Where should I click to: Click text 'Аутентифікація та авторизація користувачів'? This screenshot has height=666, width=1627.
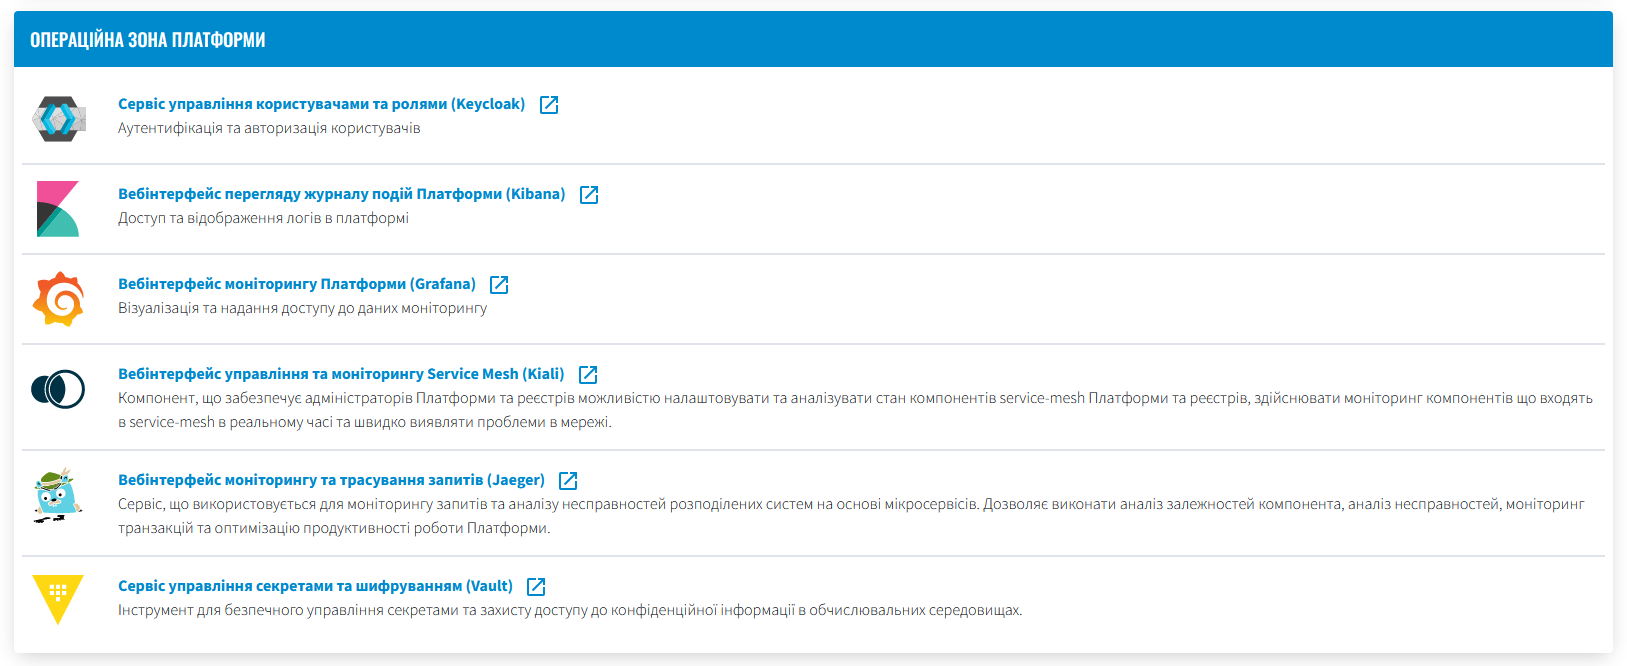[x=269, y=128]
